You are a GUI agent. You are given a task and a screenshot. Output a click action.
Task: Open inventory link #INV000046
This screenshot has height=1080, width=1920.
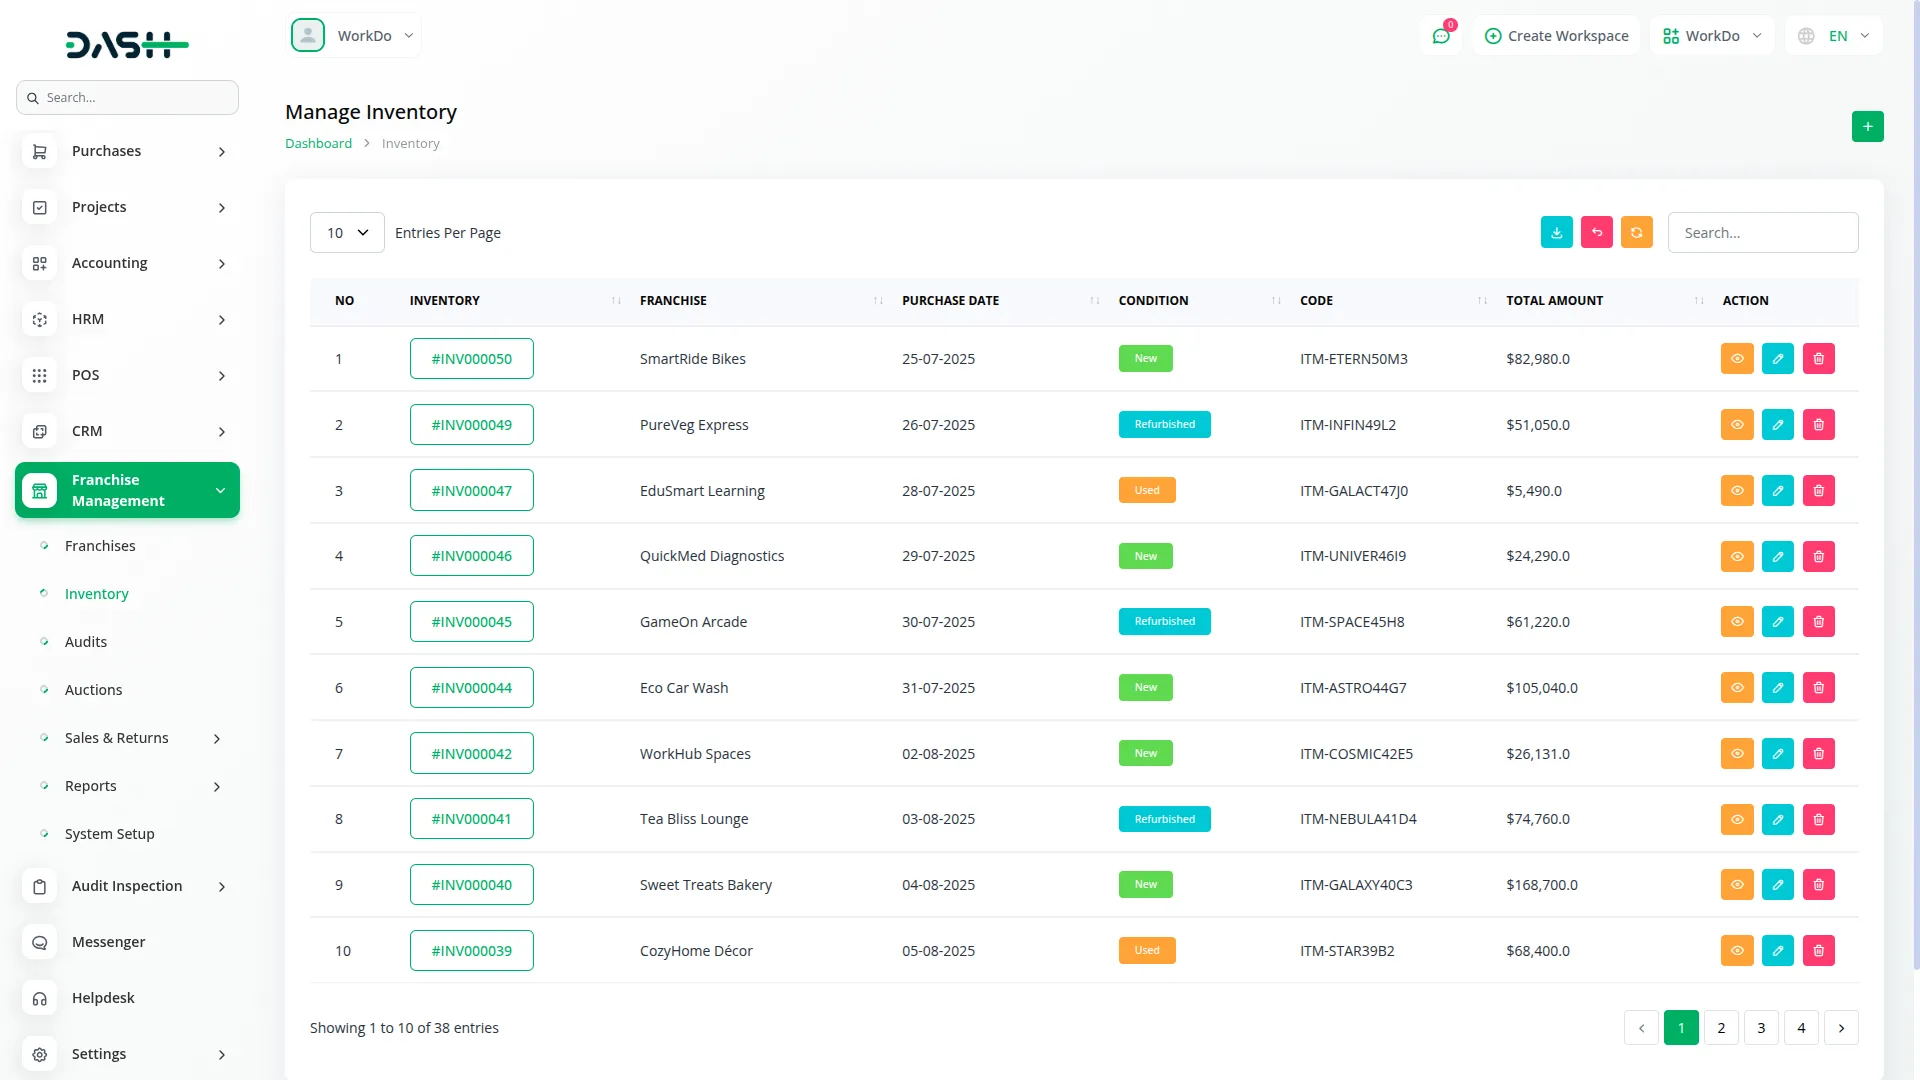(471, 556)
